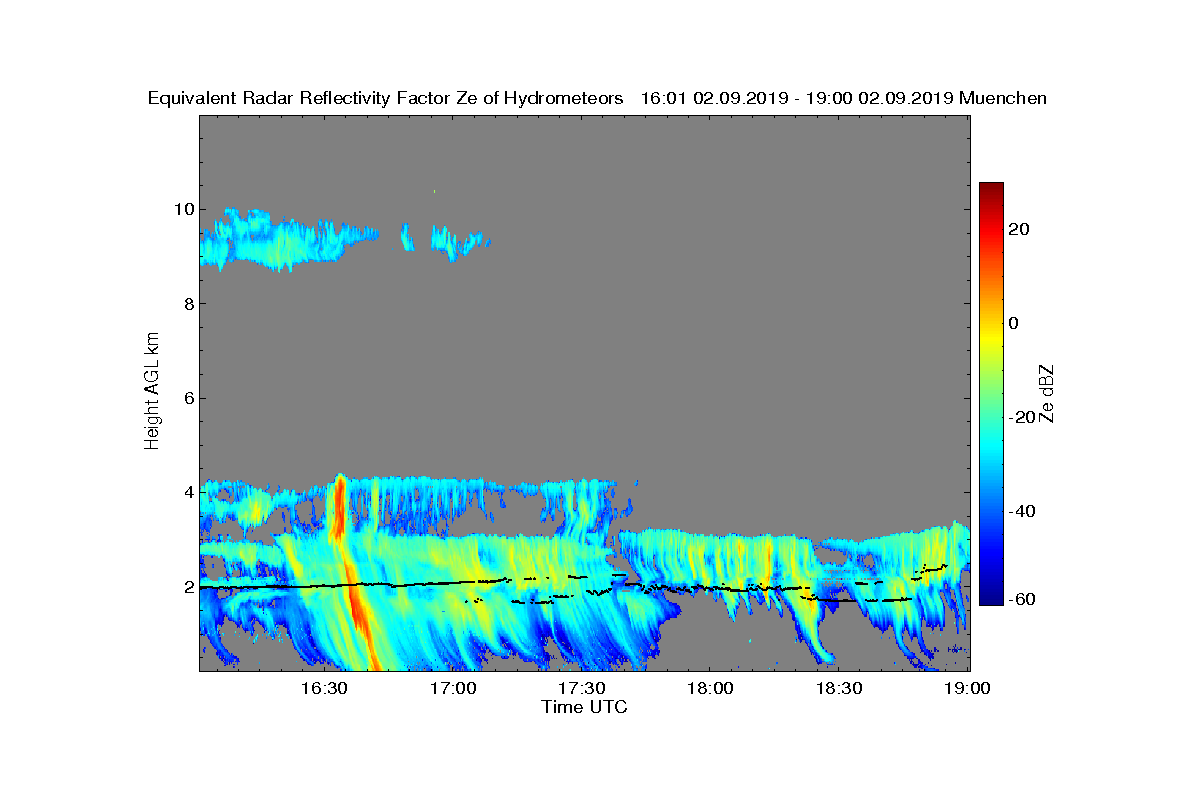Click the date range text '16:01 02.09.2019 - 19:00 02.09.2019 Muenchen'
This screenshot has height=800, width=1200.
click(843, 99)
